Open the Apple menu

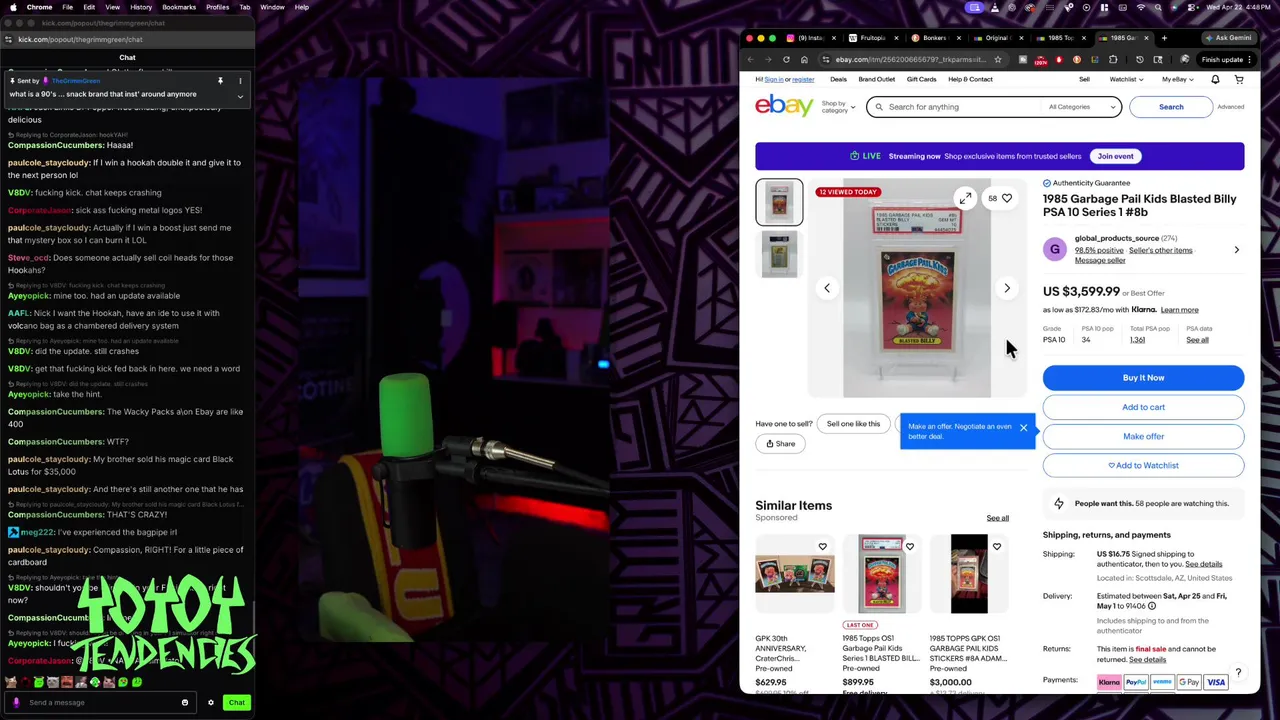[x=13, y=7]
